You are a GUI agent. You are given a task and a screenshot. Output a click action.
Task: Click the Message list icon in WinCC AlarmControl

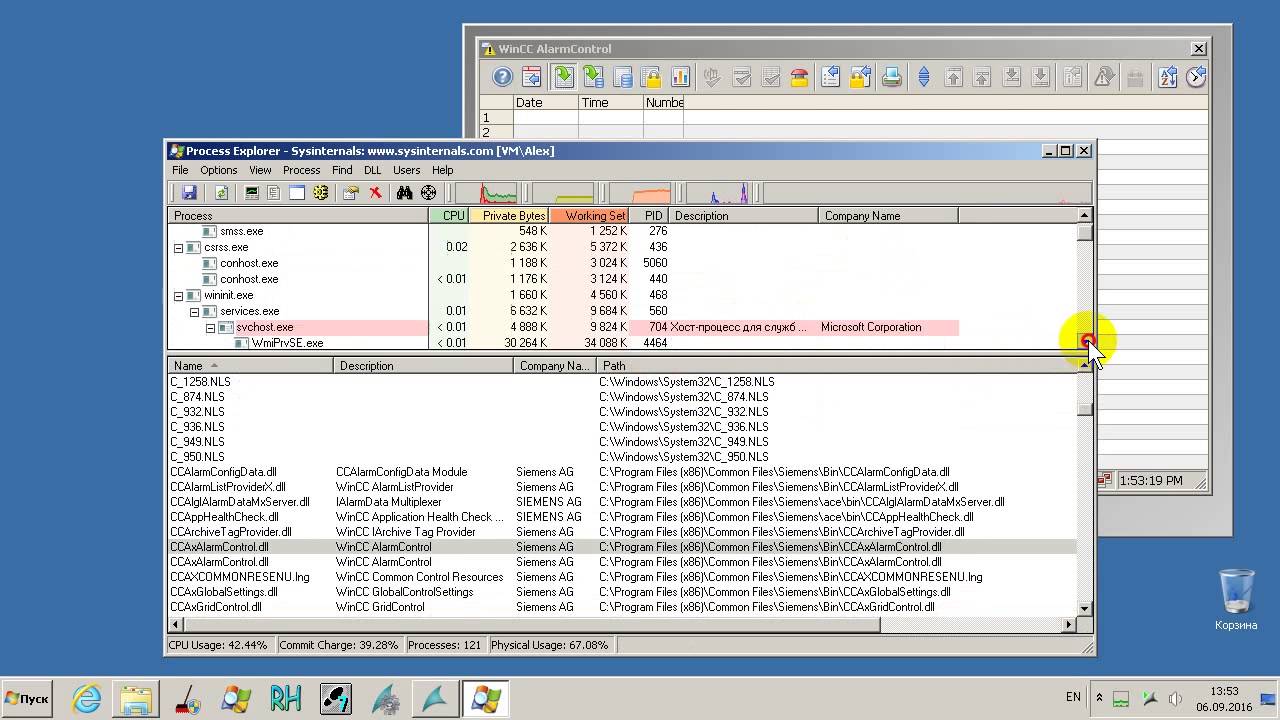pos(563,77)
